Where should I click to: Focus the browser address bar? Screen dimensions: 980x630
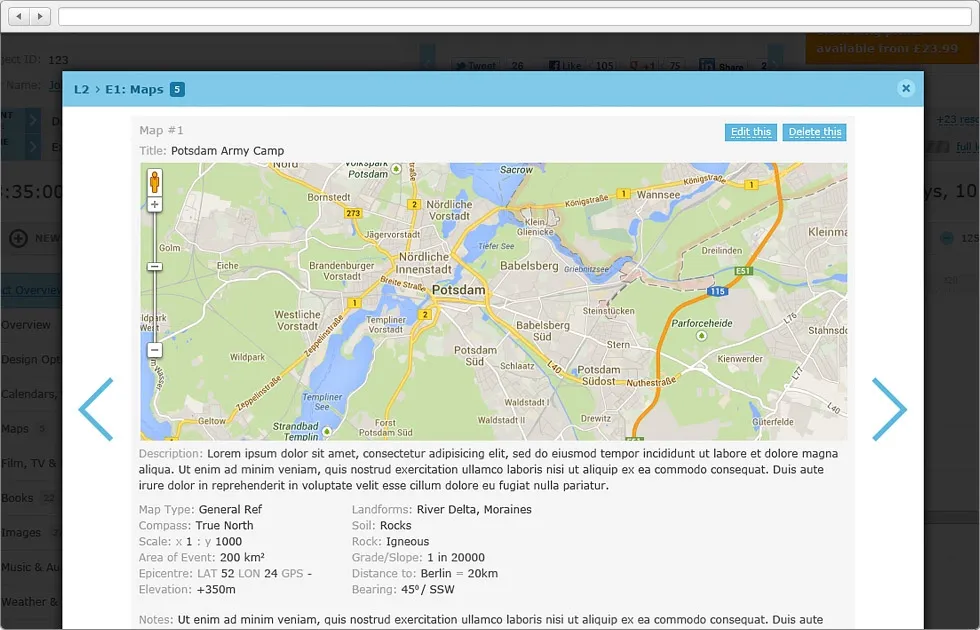[514, 16]
